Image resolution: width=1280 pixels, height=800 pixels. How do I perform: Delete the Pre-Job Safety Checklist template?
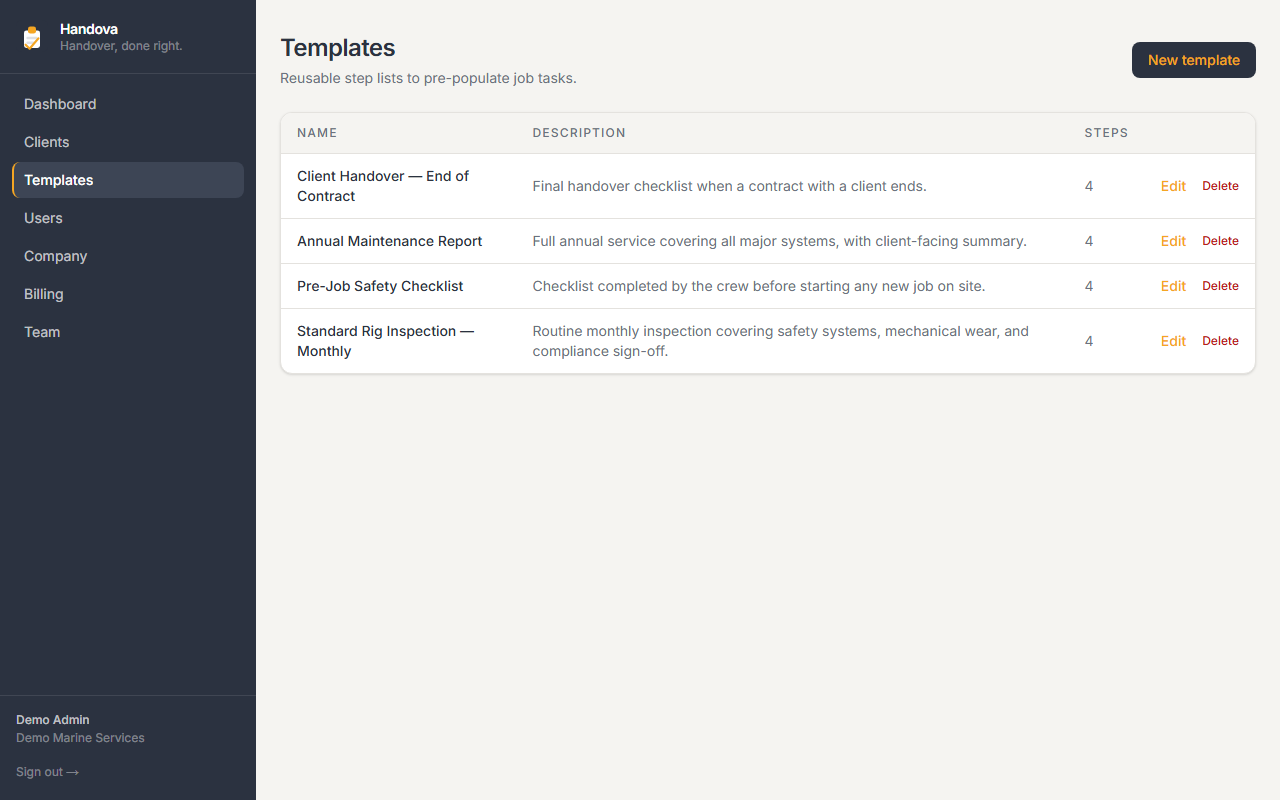pyautogui.click(x=1220, y=286)
